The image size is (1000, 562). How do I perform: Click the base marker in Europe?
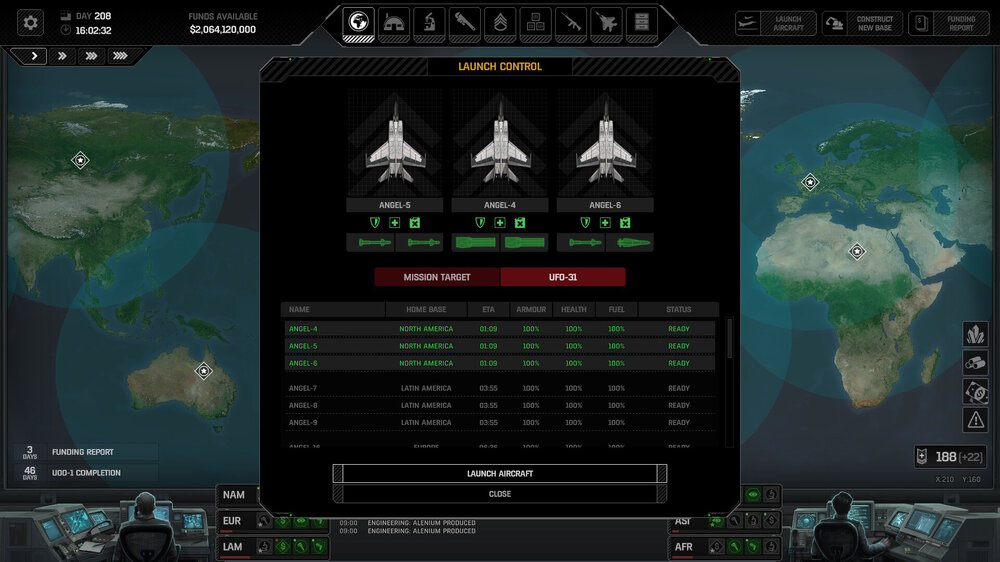click(x=810, y=182)
